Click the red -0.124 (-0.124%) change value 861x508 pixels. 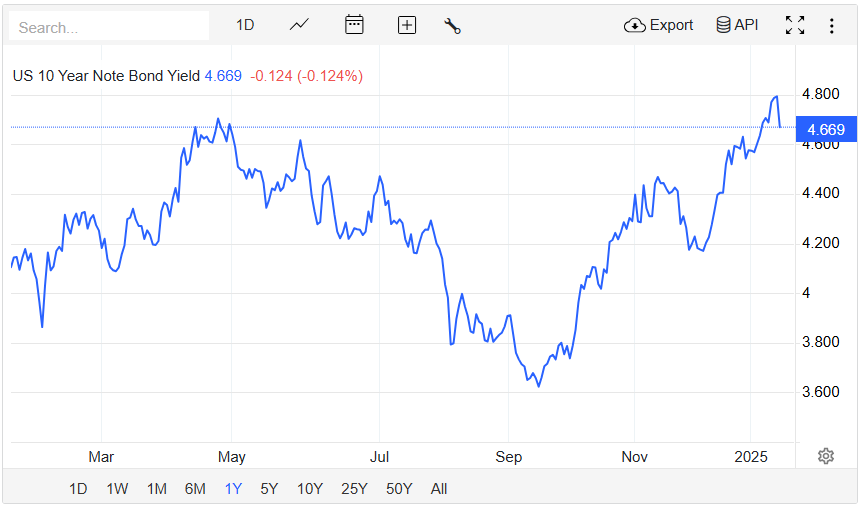(x=306, y=76)
